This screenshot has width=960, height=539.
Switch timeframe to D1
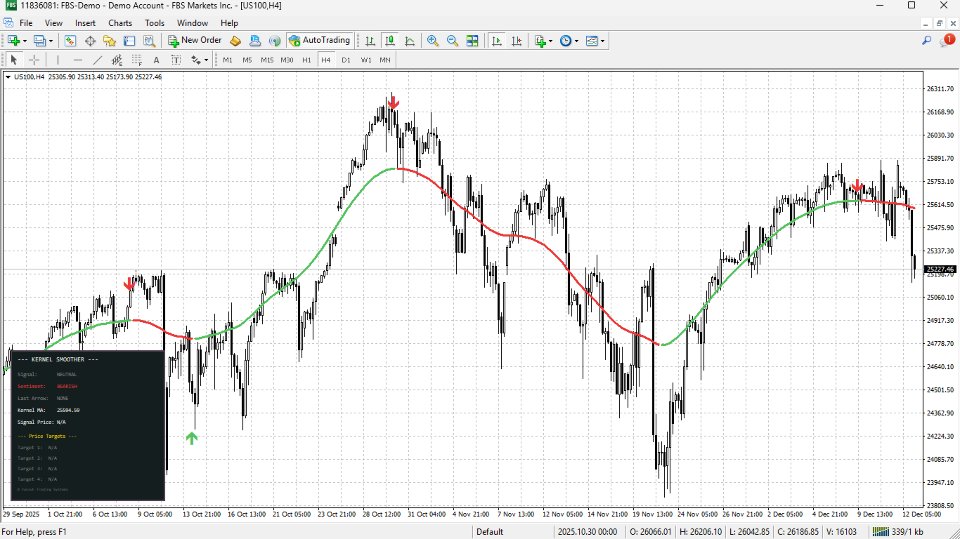coord(346,60)
